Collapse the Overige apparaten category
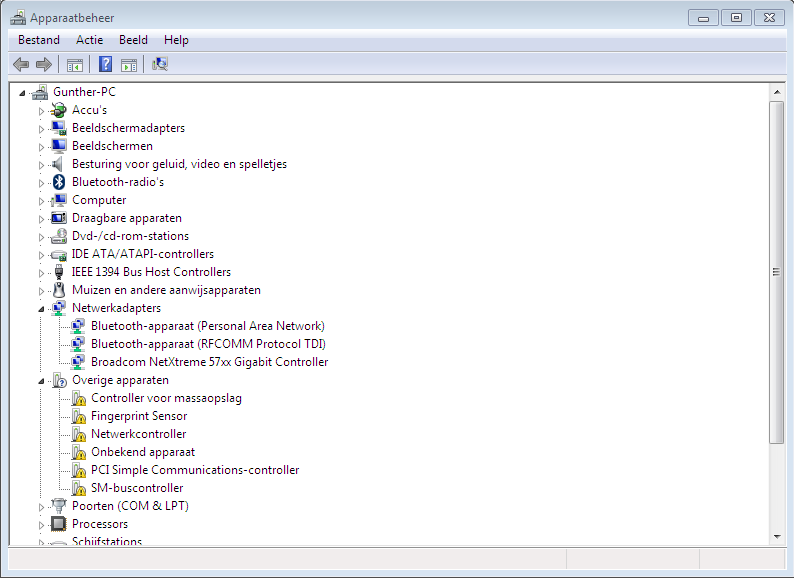 click(42, 381)
